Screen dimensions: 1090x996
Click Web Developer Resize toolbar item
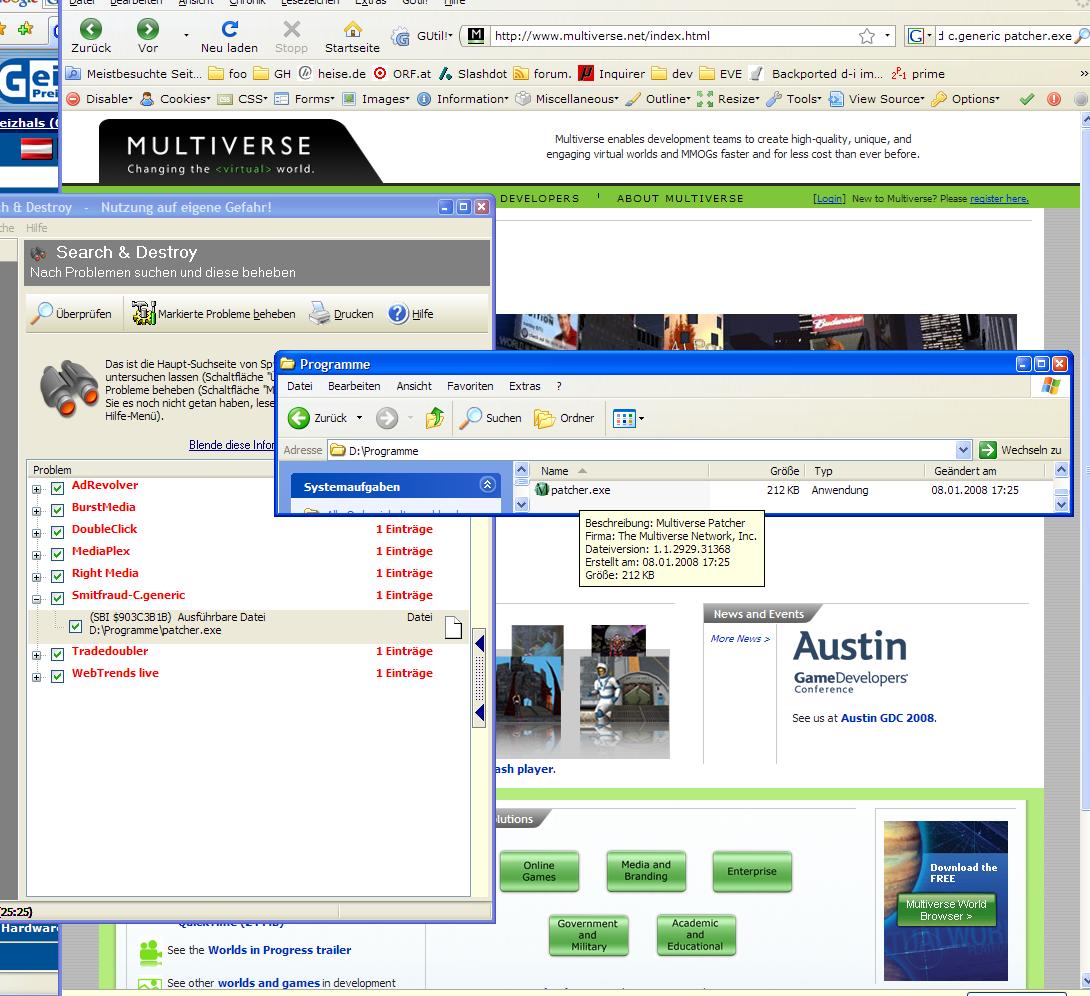(728, 99)
